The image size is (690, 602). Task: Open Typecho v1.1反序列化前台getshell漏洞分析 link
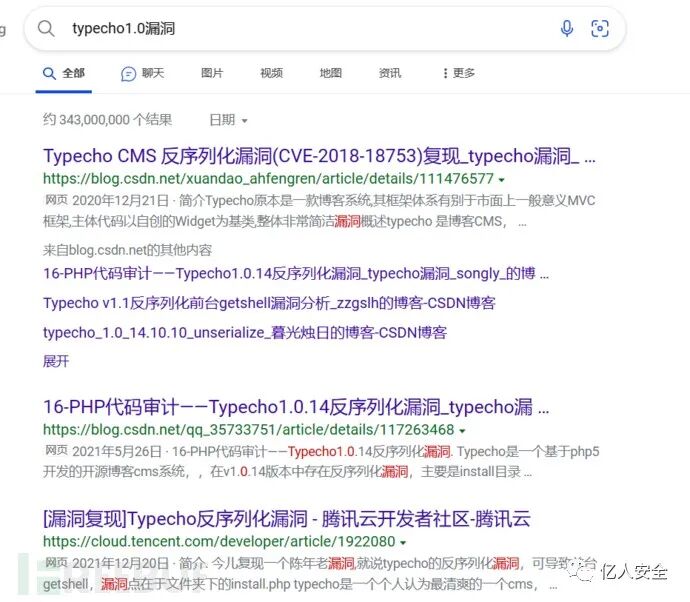[269, 303]
